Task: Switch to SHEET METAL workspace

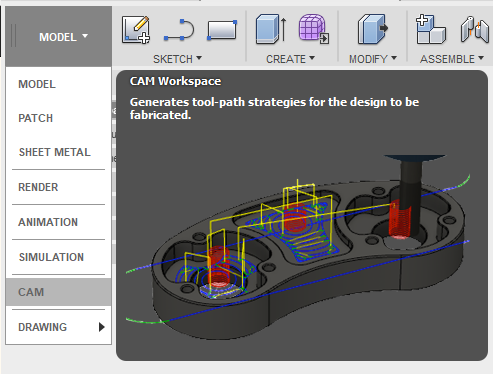Action: click(x=59, y=152)
